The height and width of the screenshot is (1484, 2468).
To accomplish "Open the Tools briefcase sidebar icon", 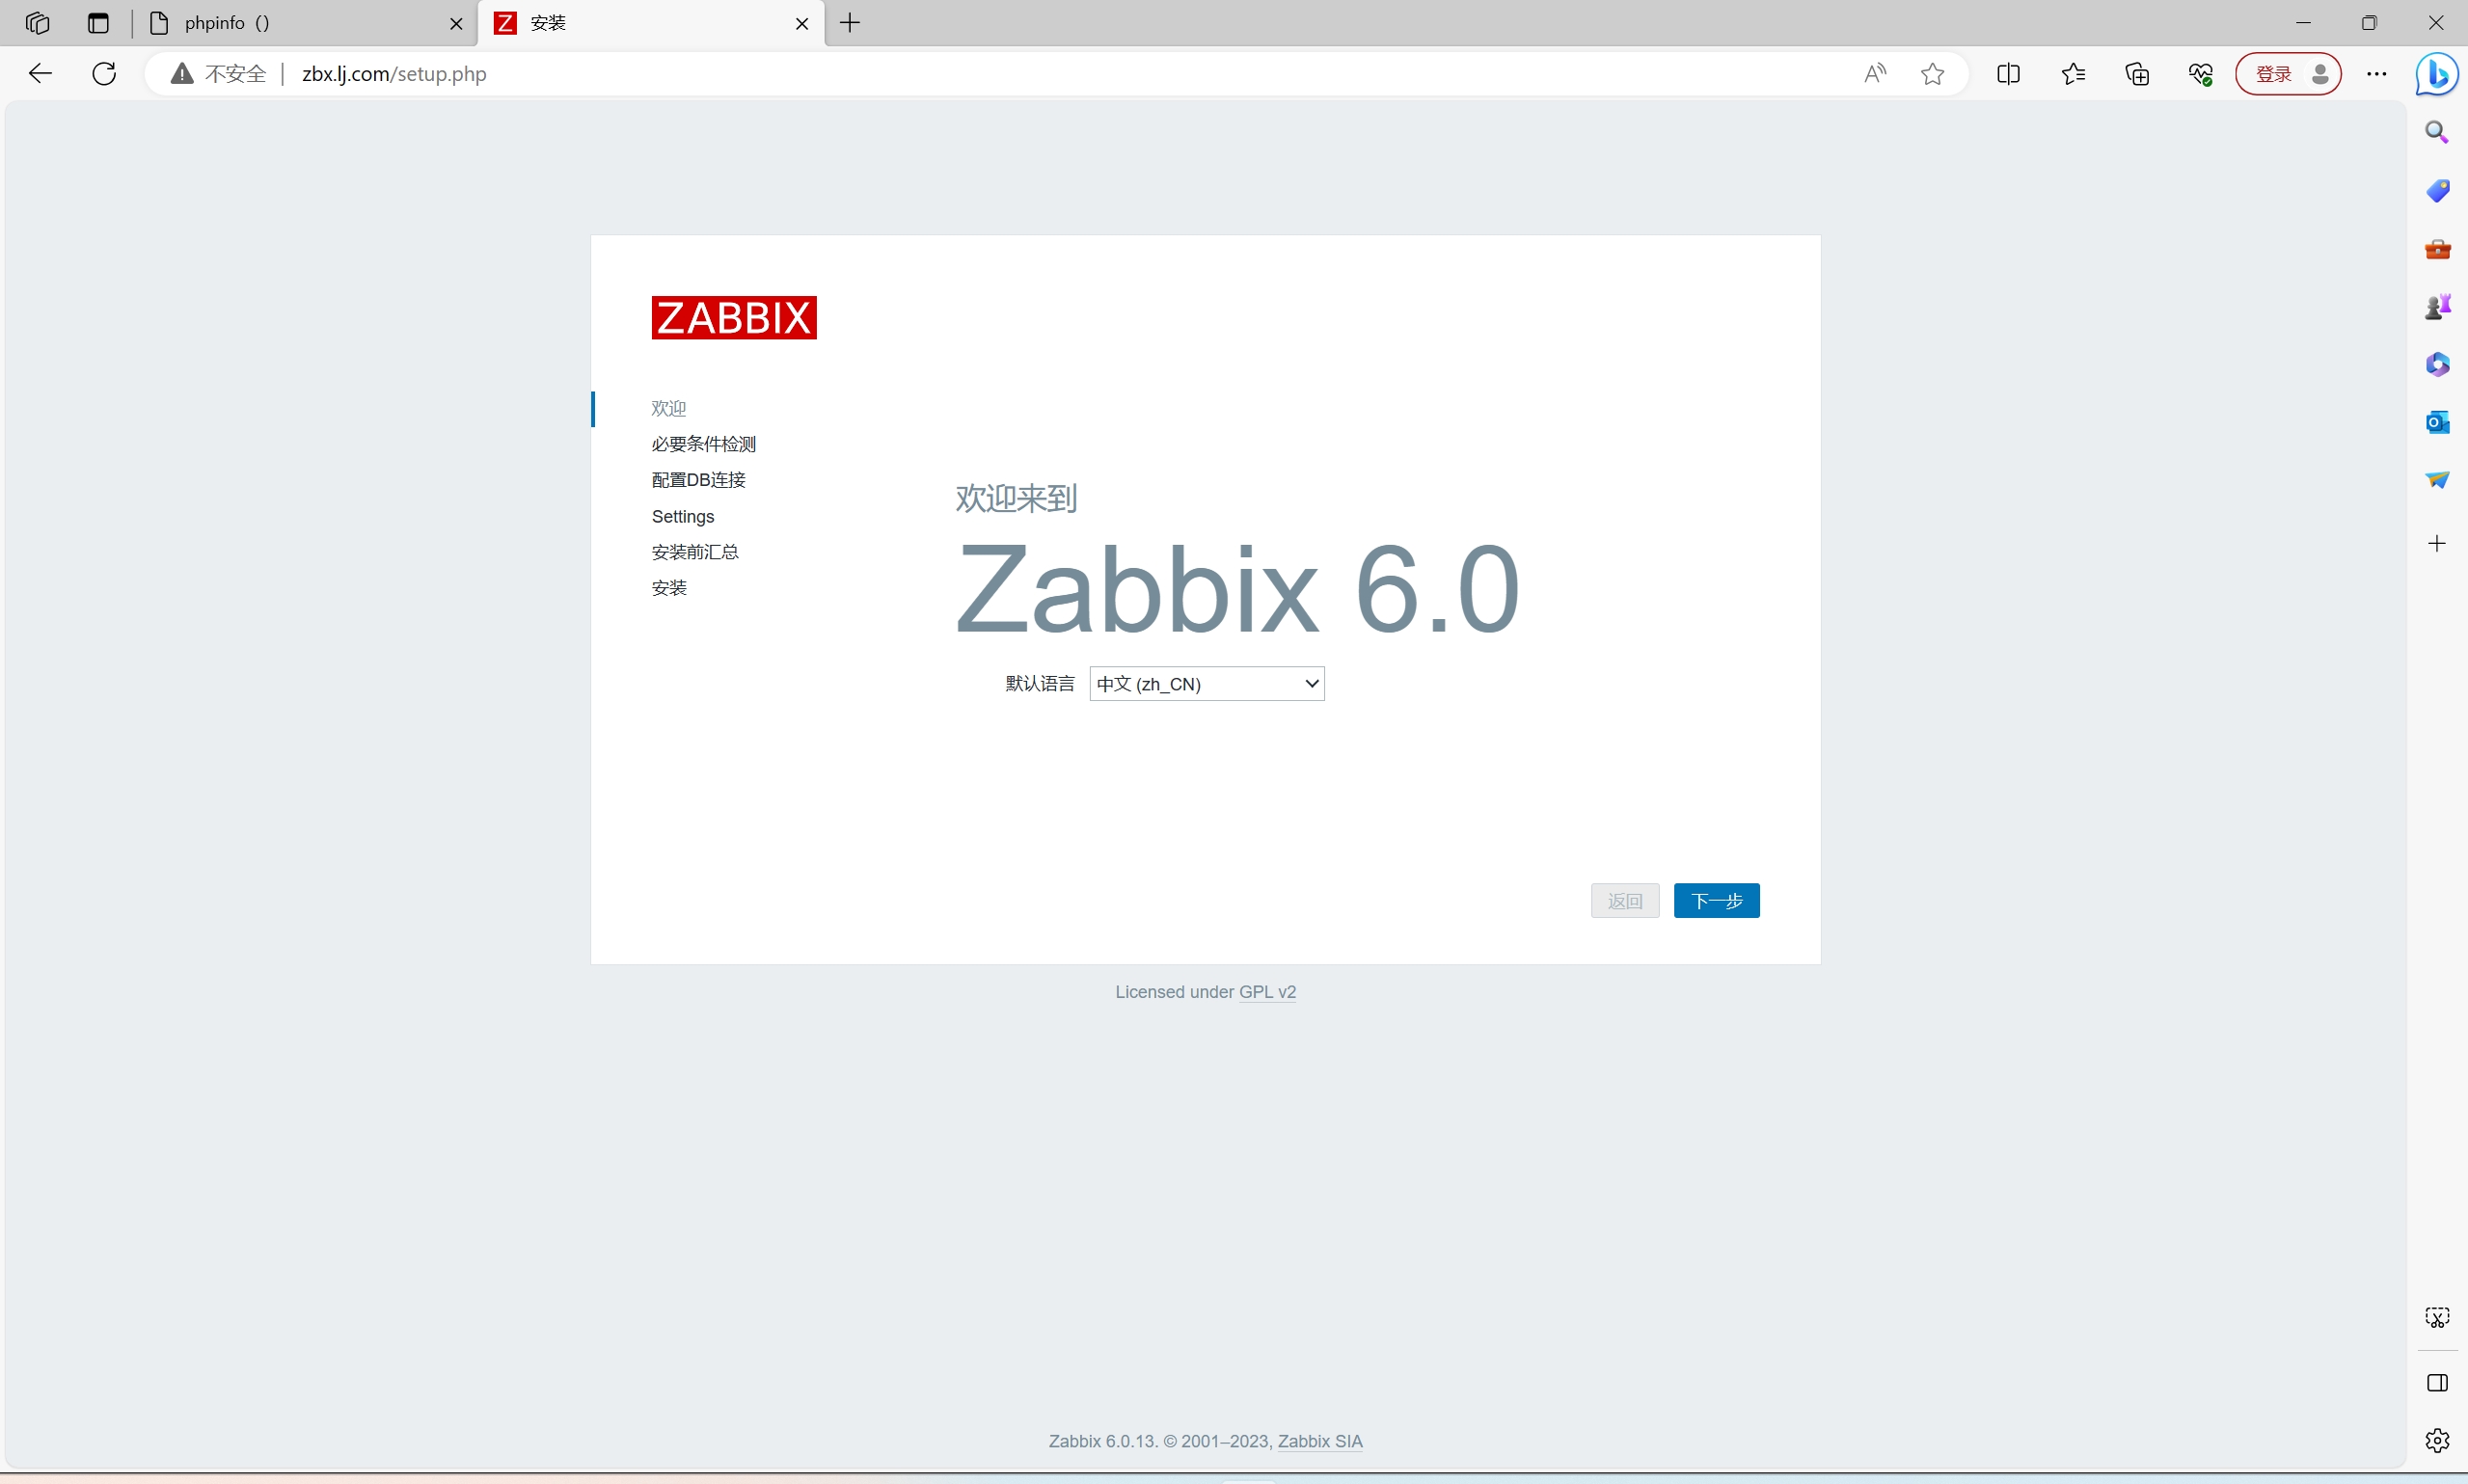I will click(x=2437, y=248).
